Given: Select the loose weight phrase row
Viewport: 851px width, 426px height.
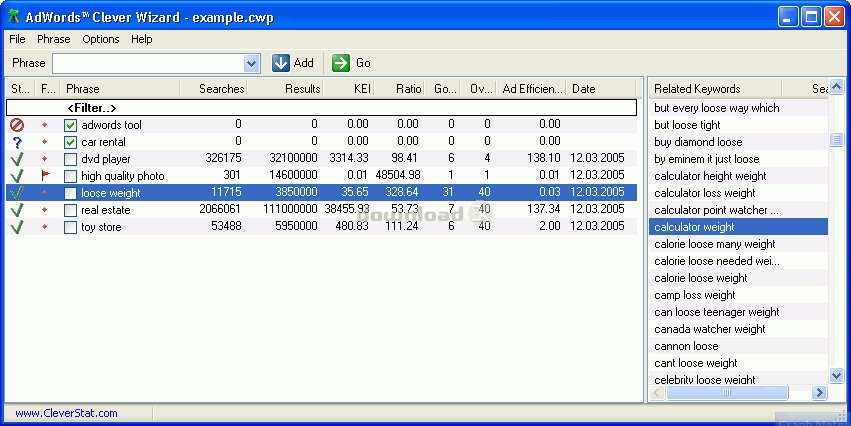Looking at the screenshot, I should point(321,193).
